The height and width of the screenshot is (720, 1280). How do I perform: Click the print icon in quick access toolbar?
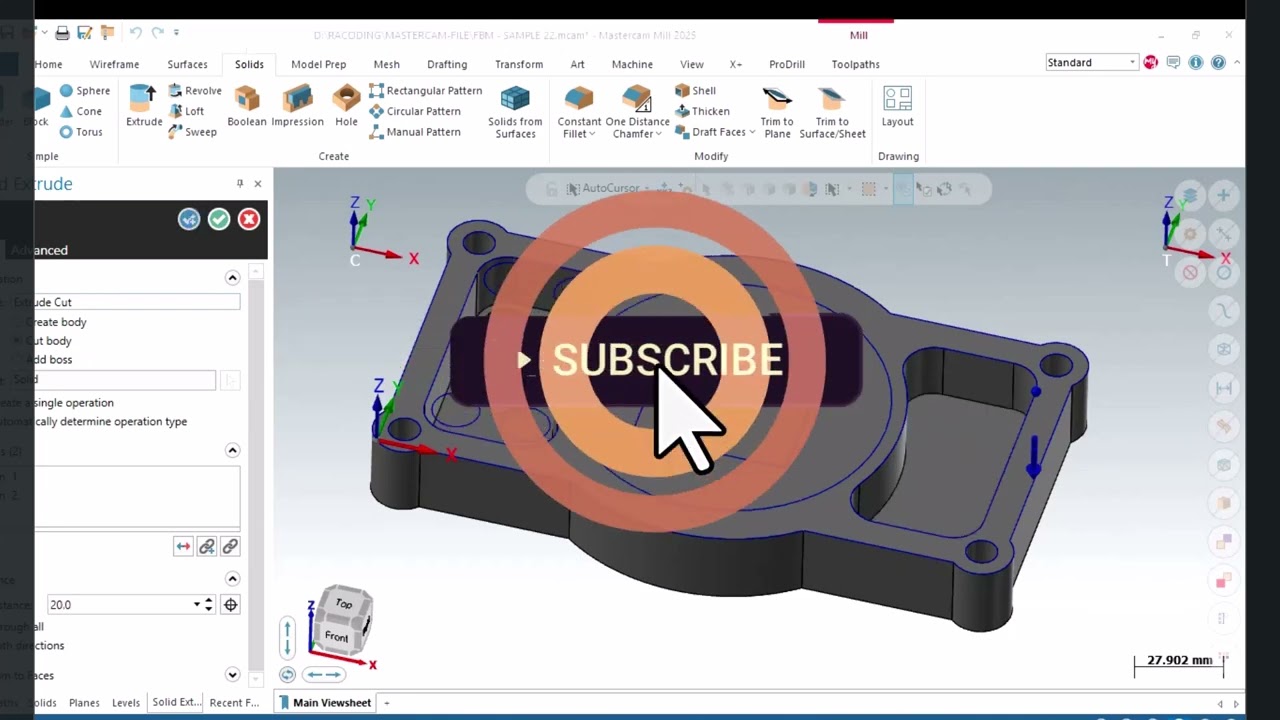62,33
